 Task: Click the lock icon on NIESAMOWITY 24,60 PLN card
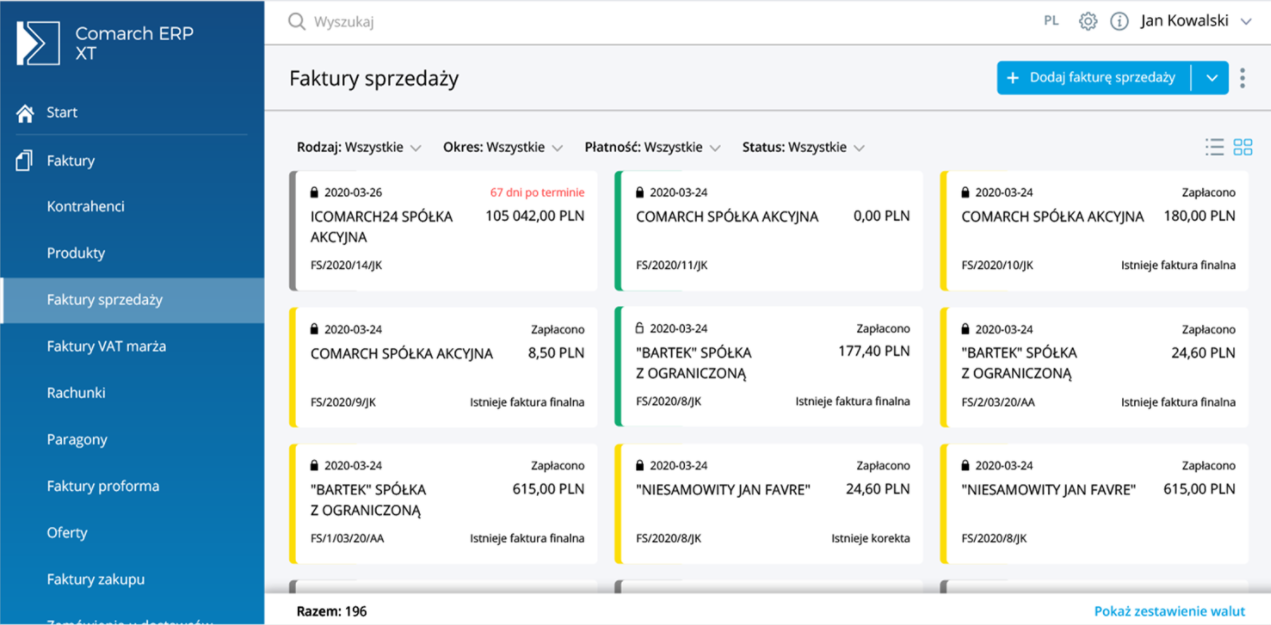click(x=640, y=465)
